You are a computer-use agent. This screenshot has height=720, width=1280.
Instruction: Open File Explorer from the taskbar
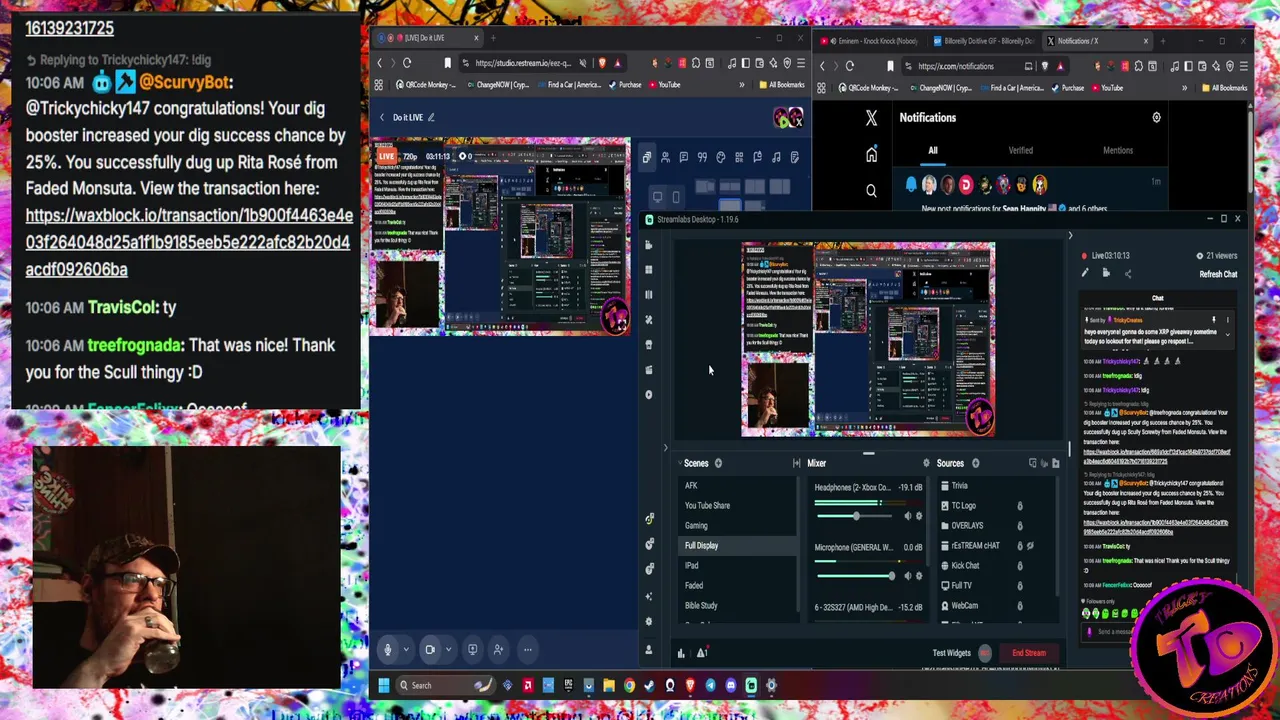click(x=608, y=685)
